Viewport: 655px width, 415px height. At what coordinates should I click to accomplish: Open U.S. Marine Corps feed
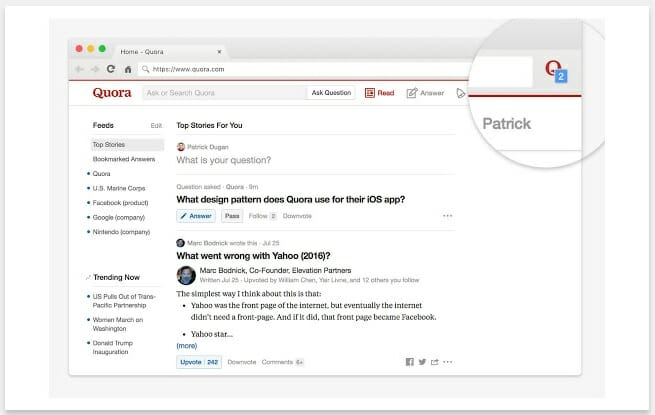119,188
